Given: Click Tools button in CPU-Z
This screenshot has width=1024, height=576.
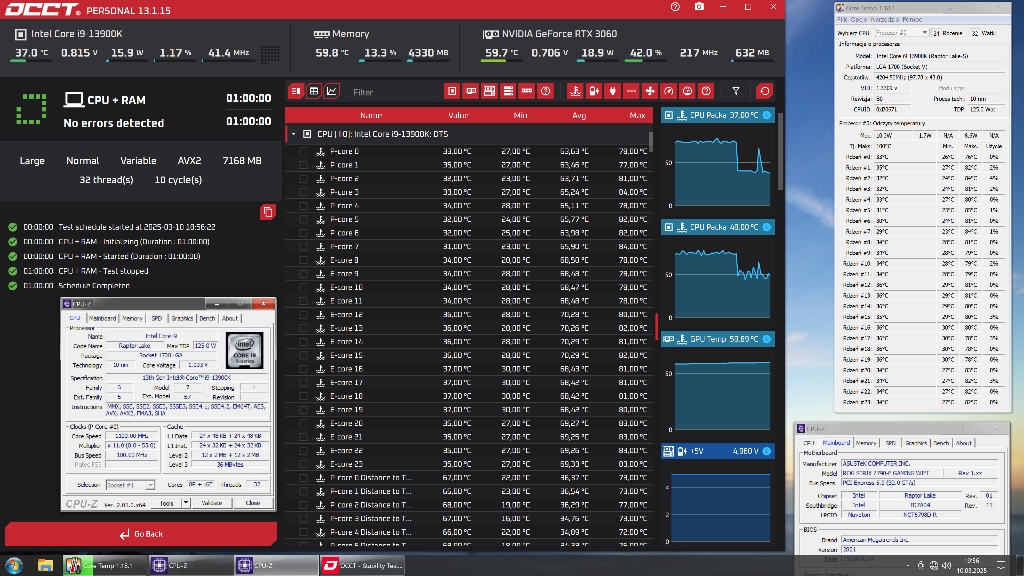Looking at the screenshot, I should 167,503.
